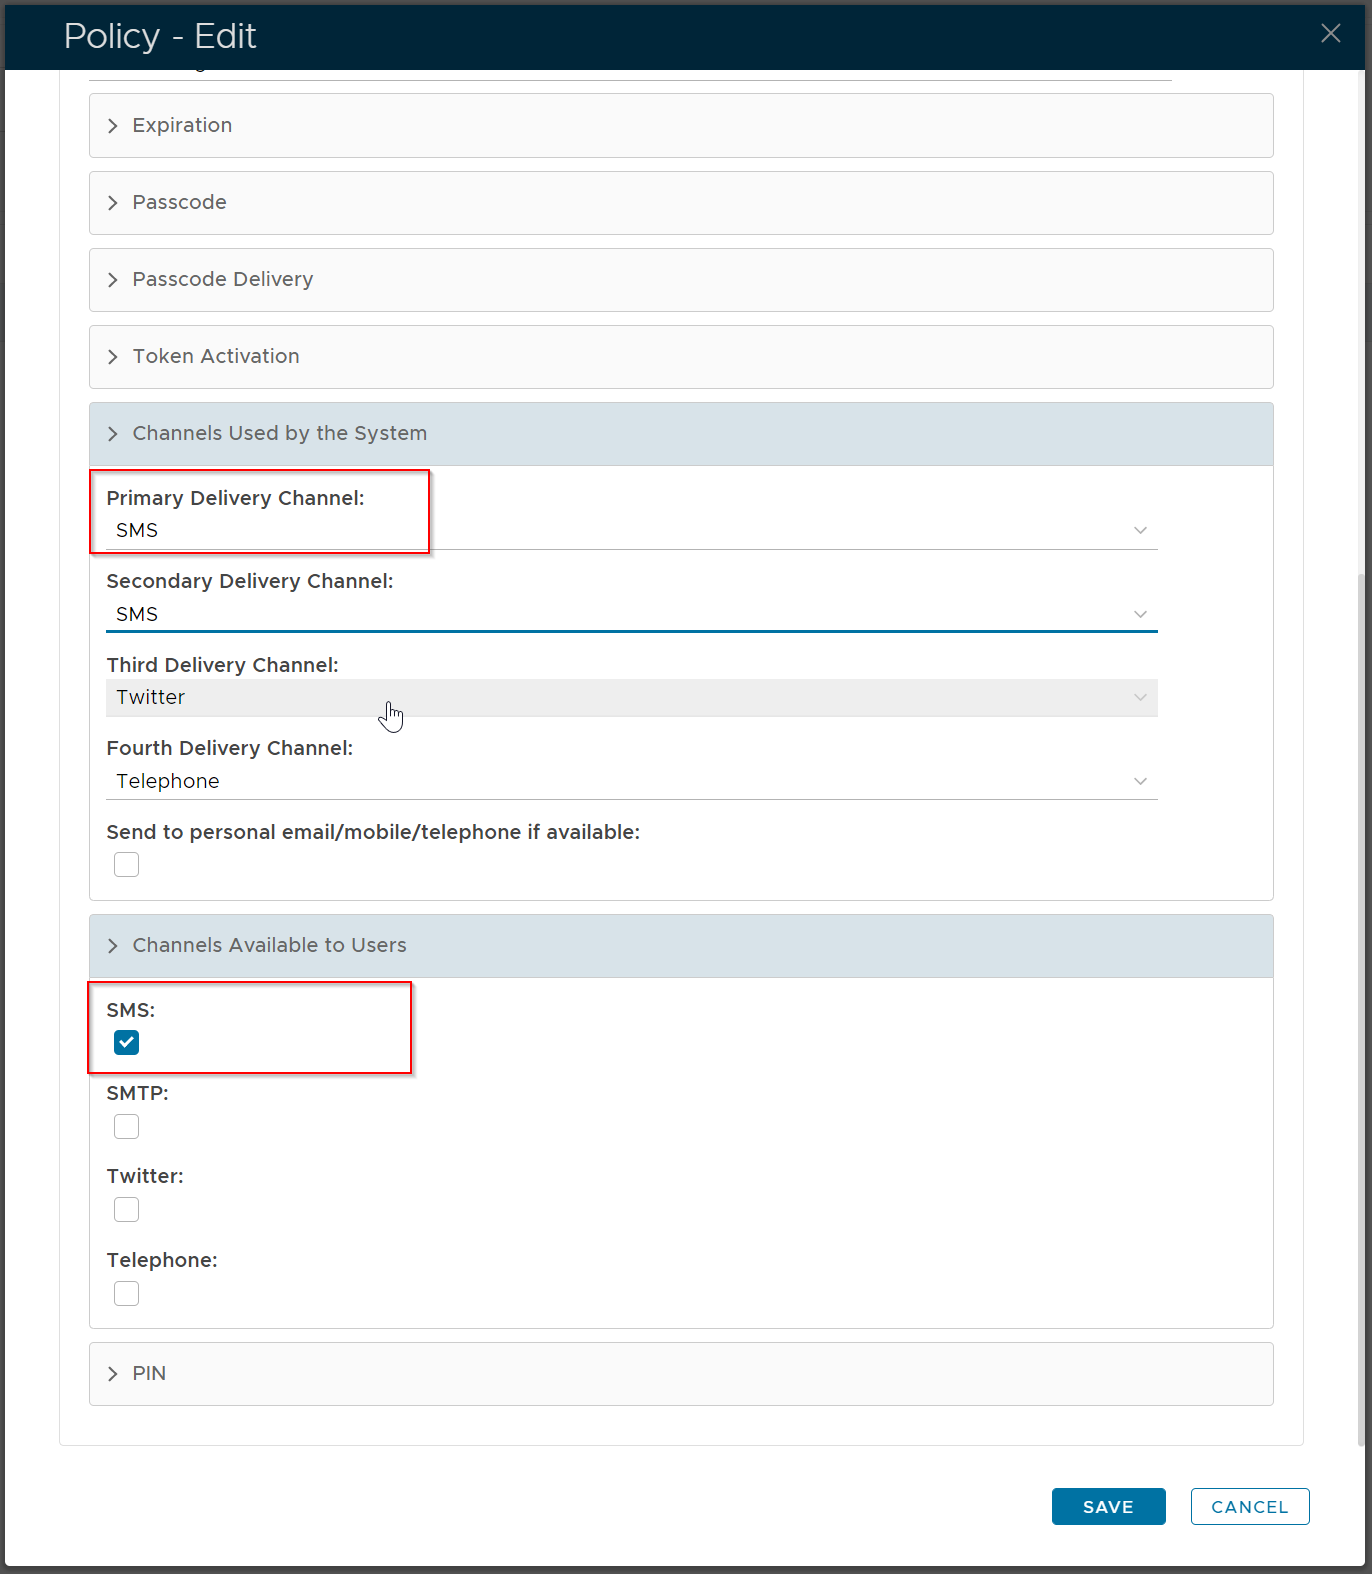Click the Token Activation chevron icon
Image resolution: width=1372 pixels, height=1574 pixels.
(x=113, y=357)
